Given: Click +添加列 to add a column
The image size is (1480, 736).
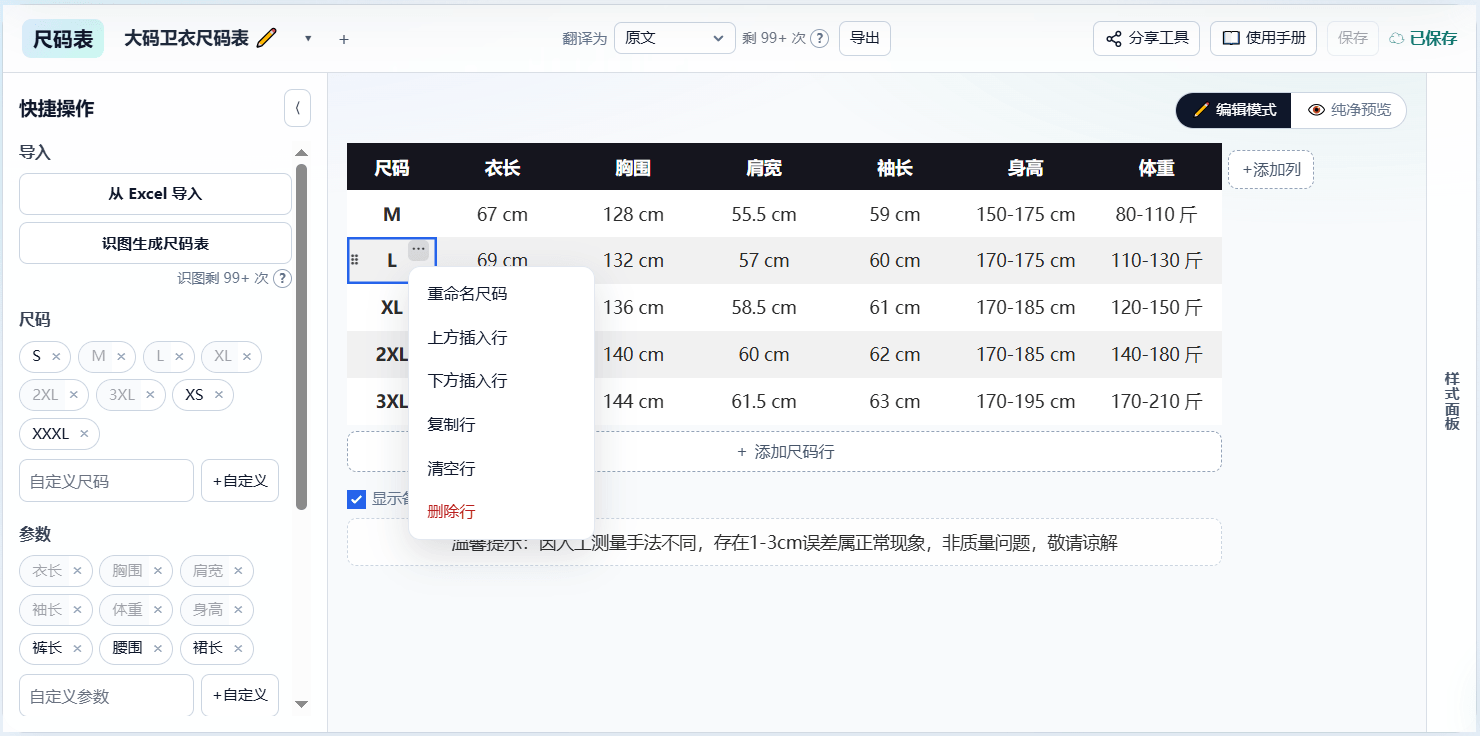Looking at the screenshot, I should [x=1271, y=169].
